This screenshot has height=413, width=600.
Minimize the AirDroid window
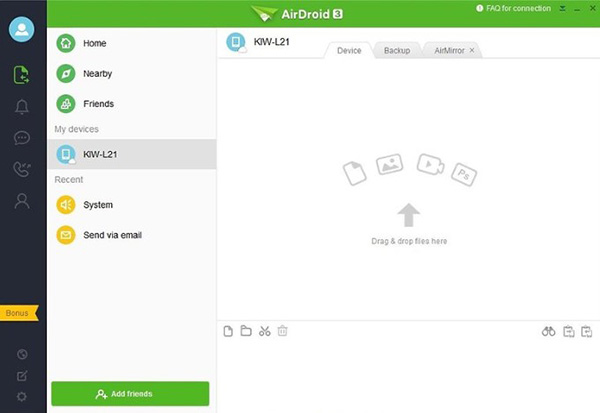click(577, 9)
